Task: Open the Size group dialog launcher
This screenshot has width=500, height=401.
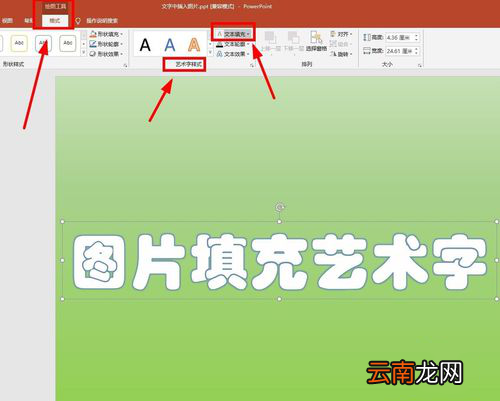Action: click(x=420, y=65)
